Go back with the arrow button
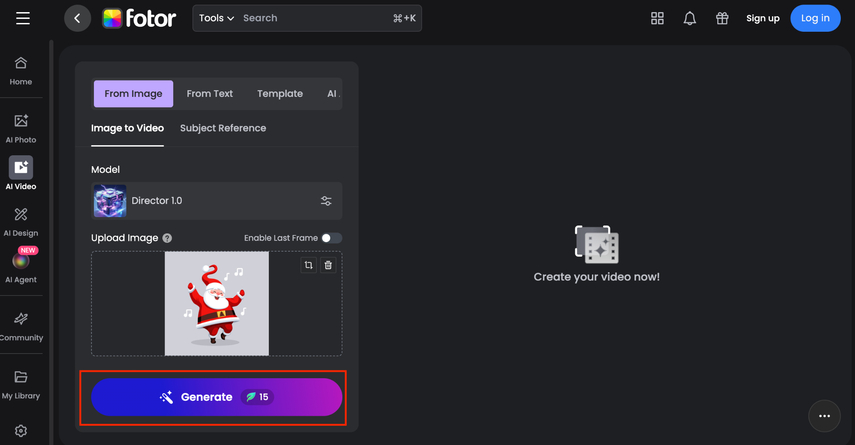The image size is (855, 445). 77,18
